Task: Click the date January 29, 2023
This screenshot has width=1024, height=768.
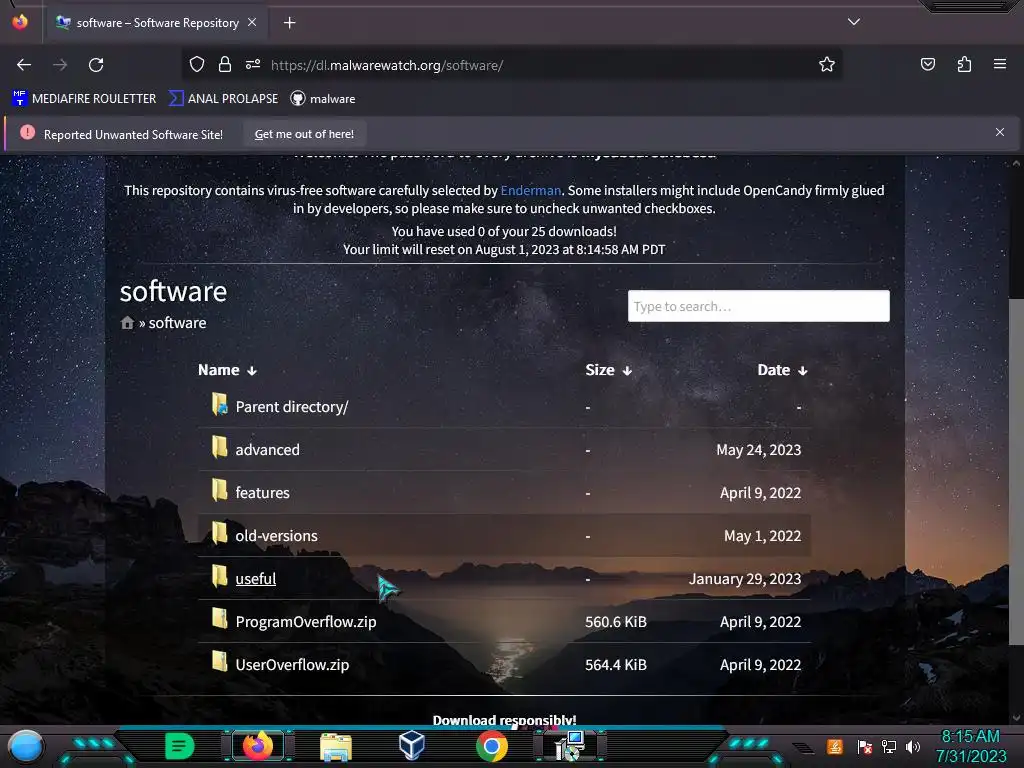Action: pos(744,579)
